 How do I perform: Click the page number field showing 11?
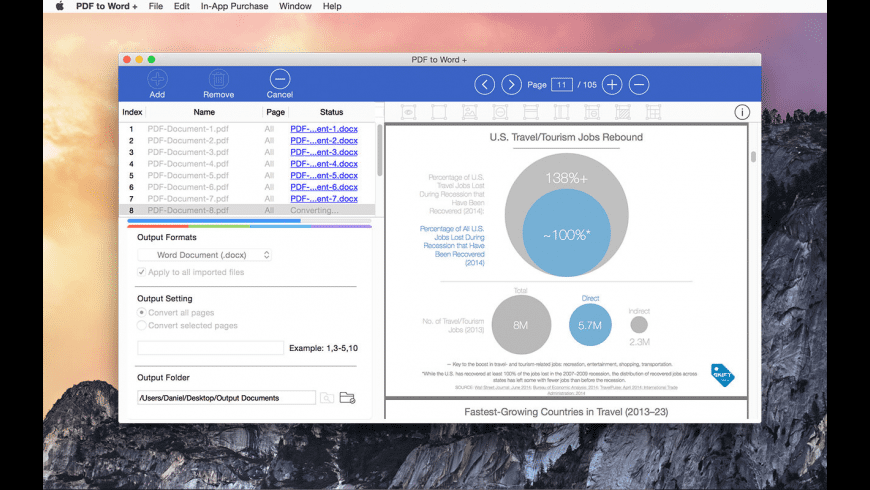pyautogui.click(x=562, y=84)
